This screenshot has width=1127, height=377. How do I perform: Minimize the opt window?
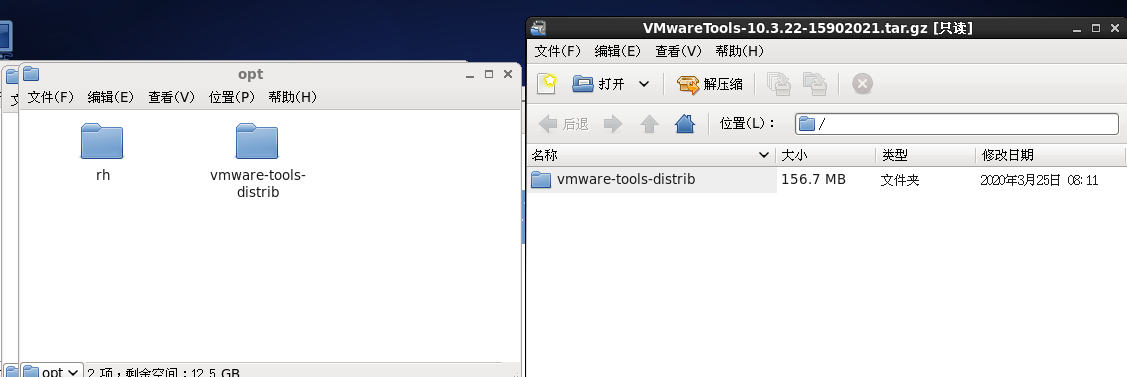point(470,75)
